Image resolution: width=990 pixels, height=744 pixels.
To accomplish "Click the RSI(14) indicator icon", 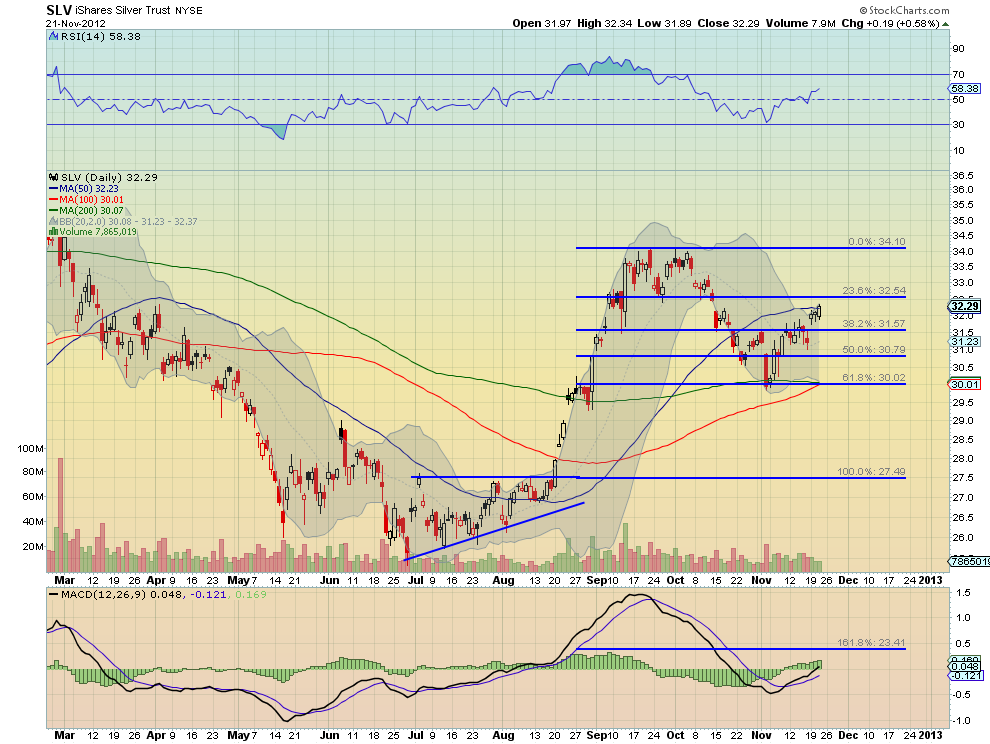I will (x=53, y=37).
